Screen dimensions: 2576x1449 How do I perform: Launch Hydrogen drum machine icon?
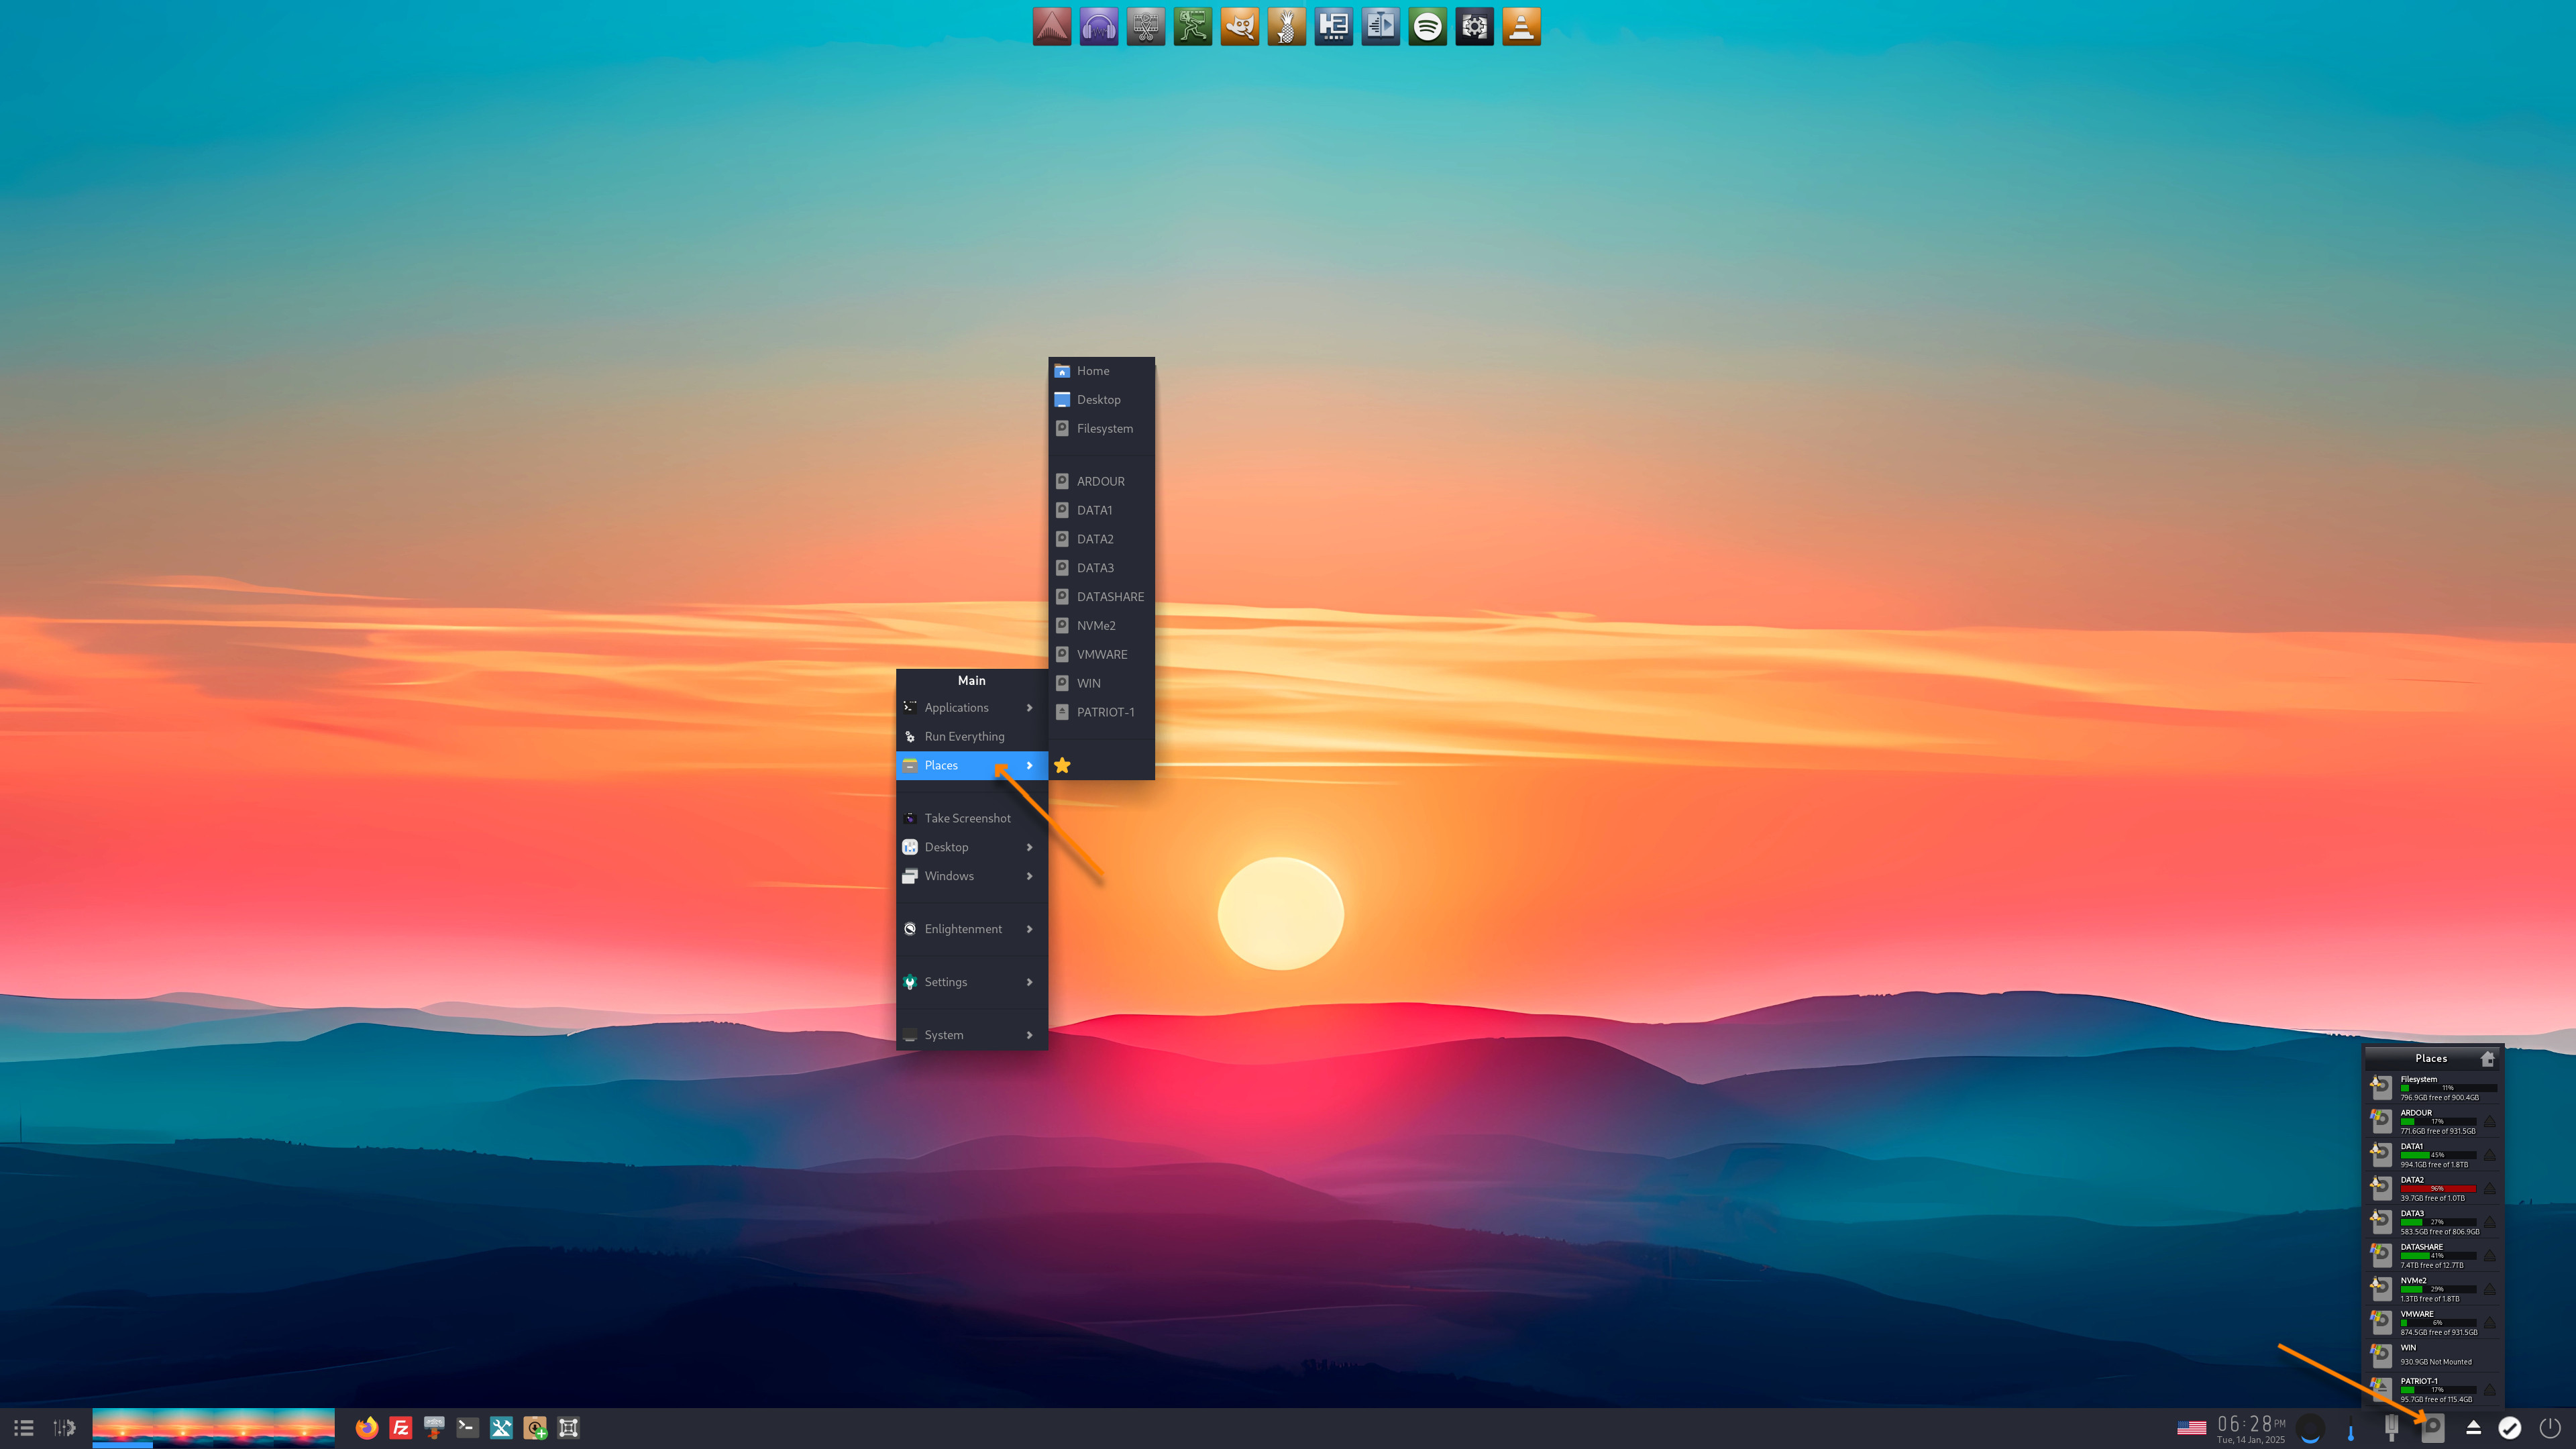pos(1333,27)
